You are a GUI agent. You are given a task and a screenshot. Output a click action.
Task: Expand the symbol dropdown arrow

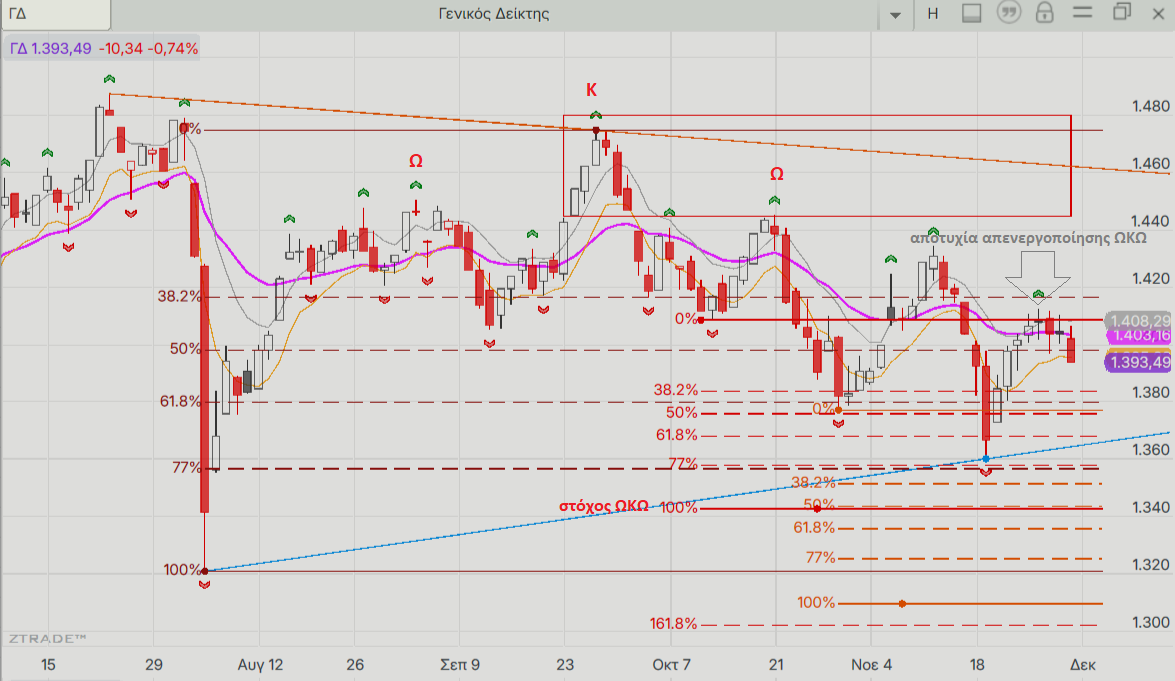click(x=895, y=15)
